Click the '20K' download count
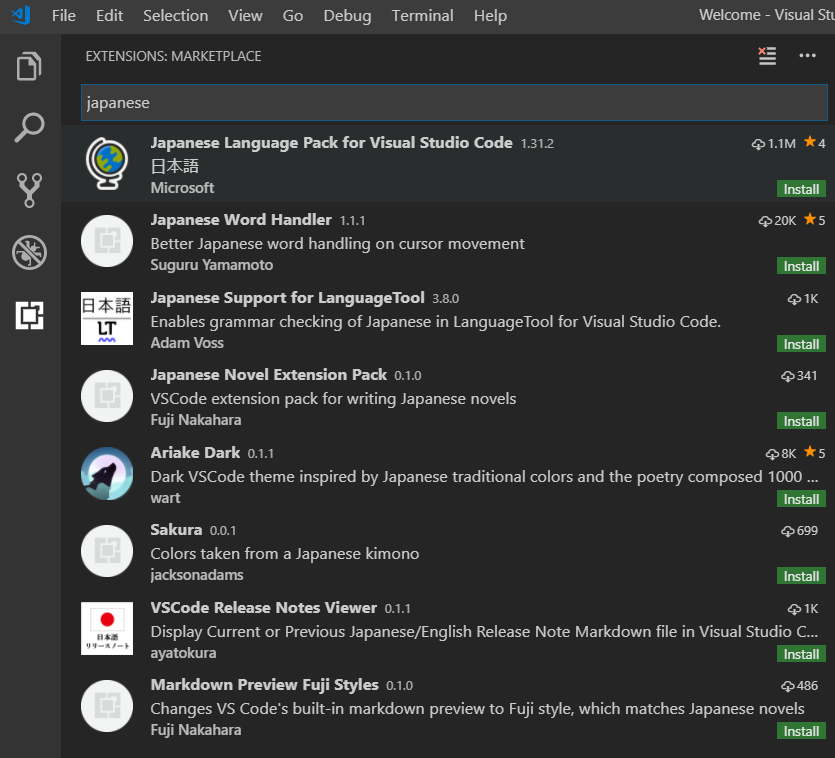Screen dimensions: 835x758 777,221
